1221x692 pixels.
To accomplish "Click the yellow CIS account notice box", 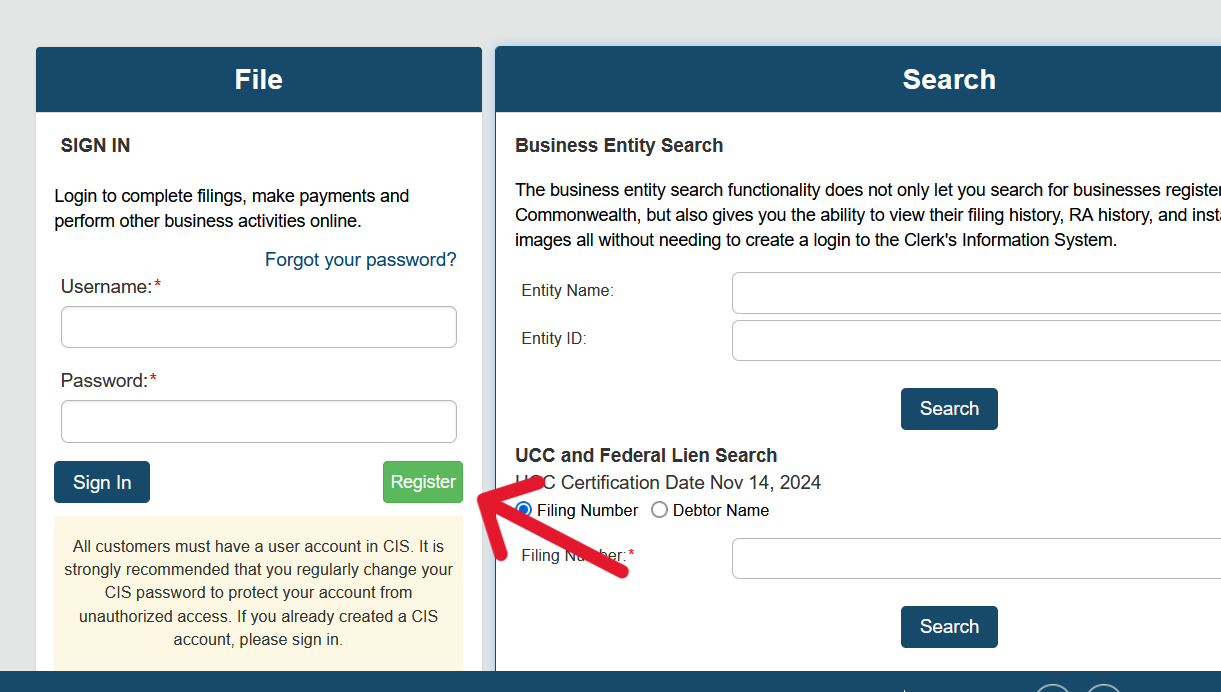I will click(x=259, y=594).
